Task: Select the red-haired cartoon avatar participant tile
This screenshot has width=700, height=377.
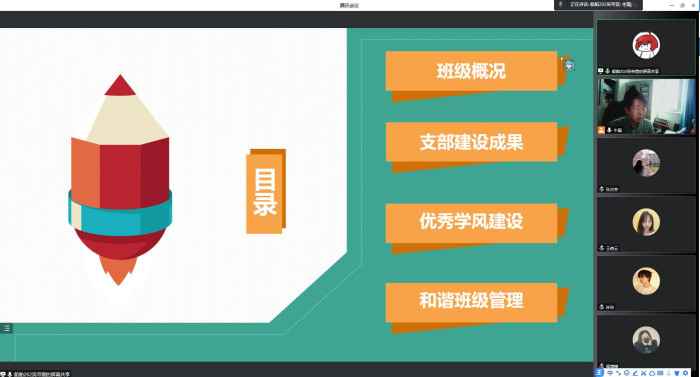Action: tap(646, 47)
